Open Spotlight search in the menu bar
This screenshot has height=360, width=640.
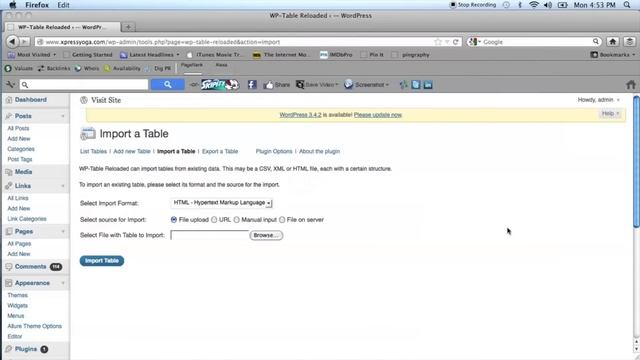pos(627,5)
